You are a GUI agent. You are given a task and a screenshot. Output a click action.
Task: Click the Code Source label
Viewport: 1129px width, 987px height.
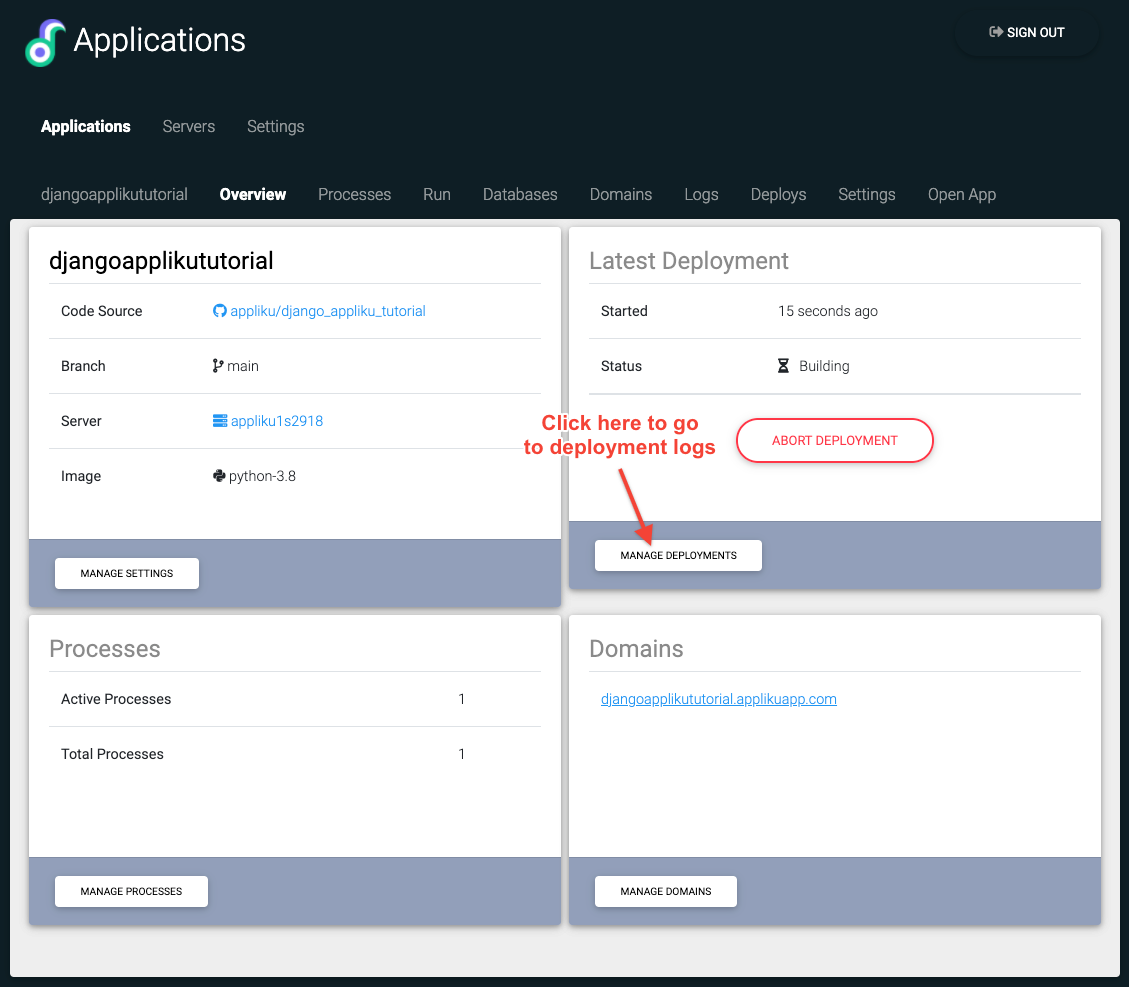point(102,311)
